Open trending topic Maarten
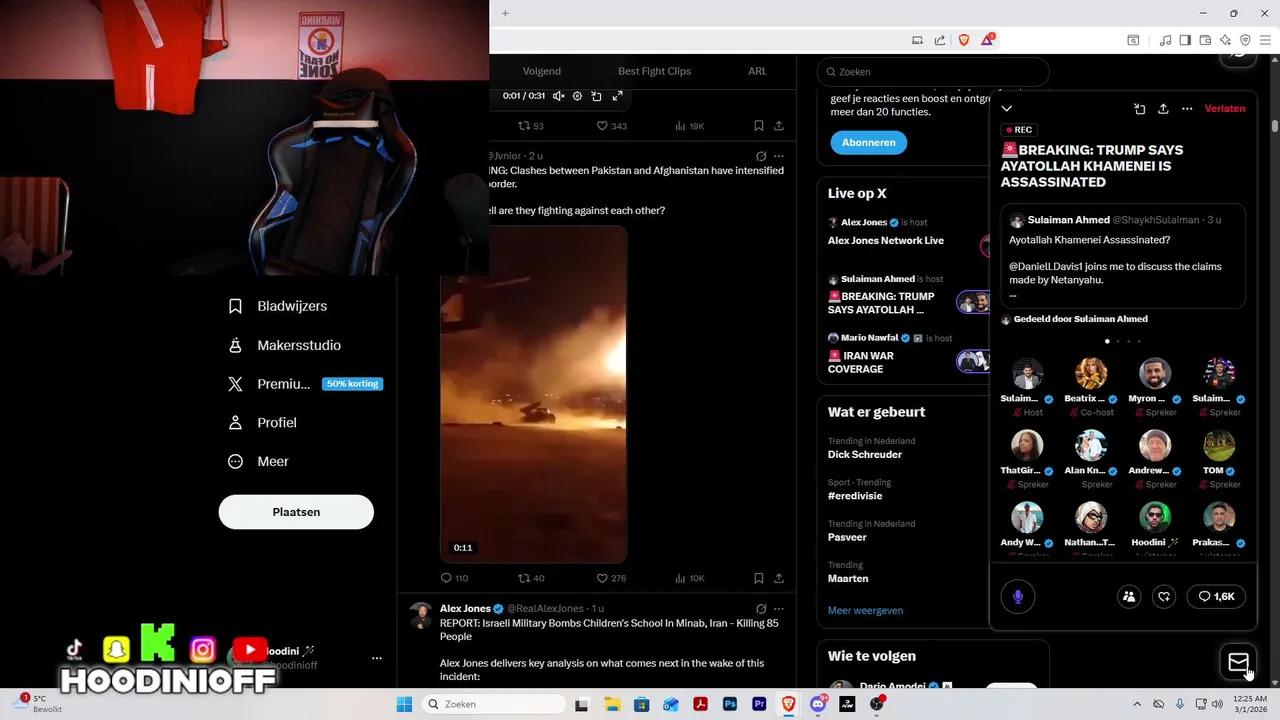This screenshot has height=720, width=1280. pos(848,579)
